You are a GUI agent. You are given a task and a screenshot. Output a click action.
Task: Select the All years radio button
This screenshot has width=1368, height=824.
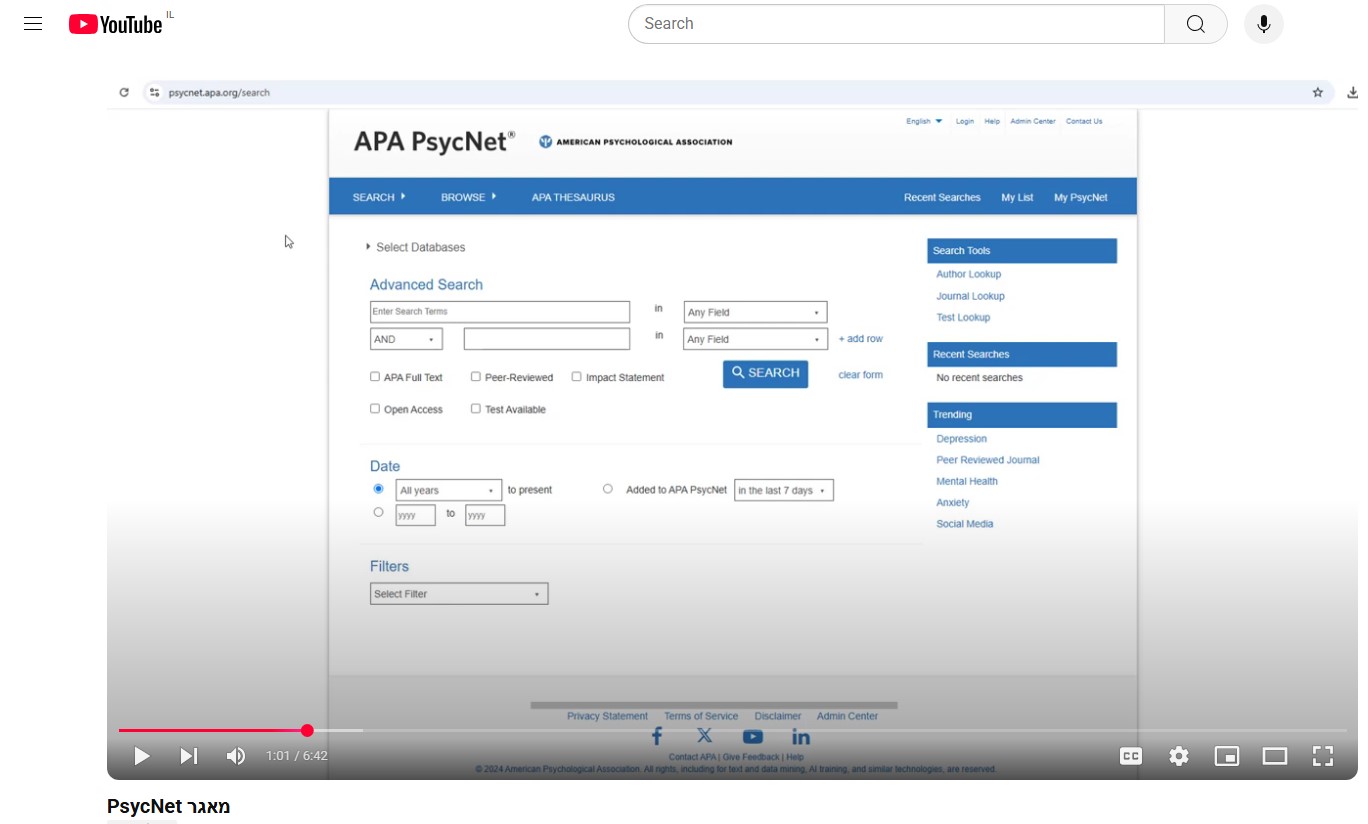pyautogui.click(x=378, y=489)
